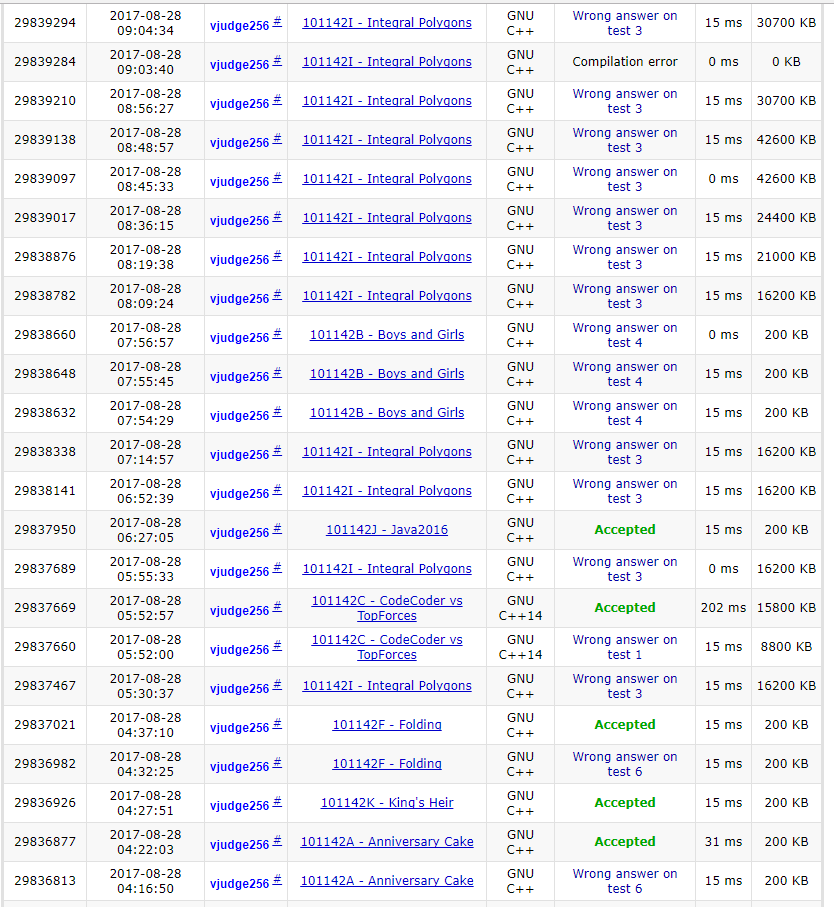Open 101142K - King's Heir problem link

[387, 803]
